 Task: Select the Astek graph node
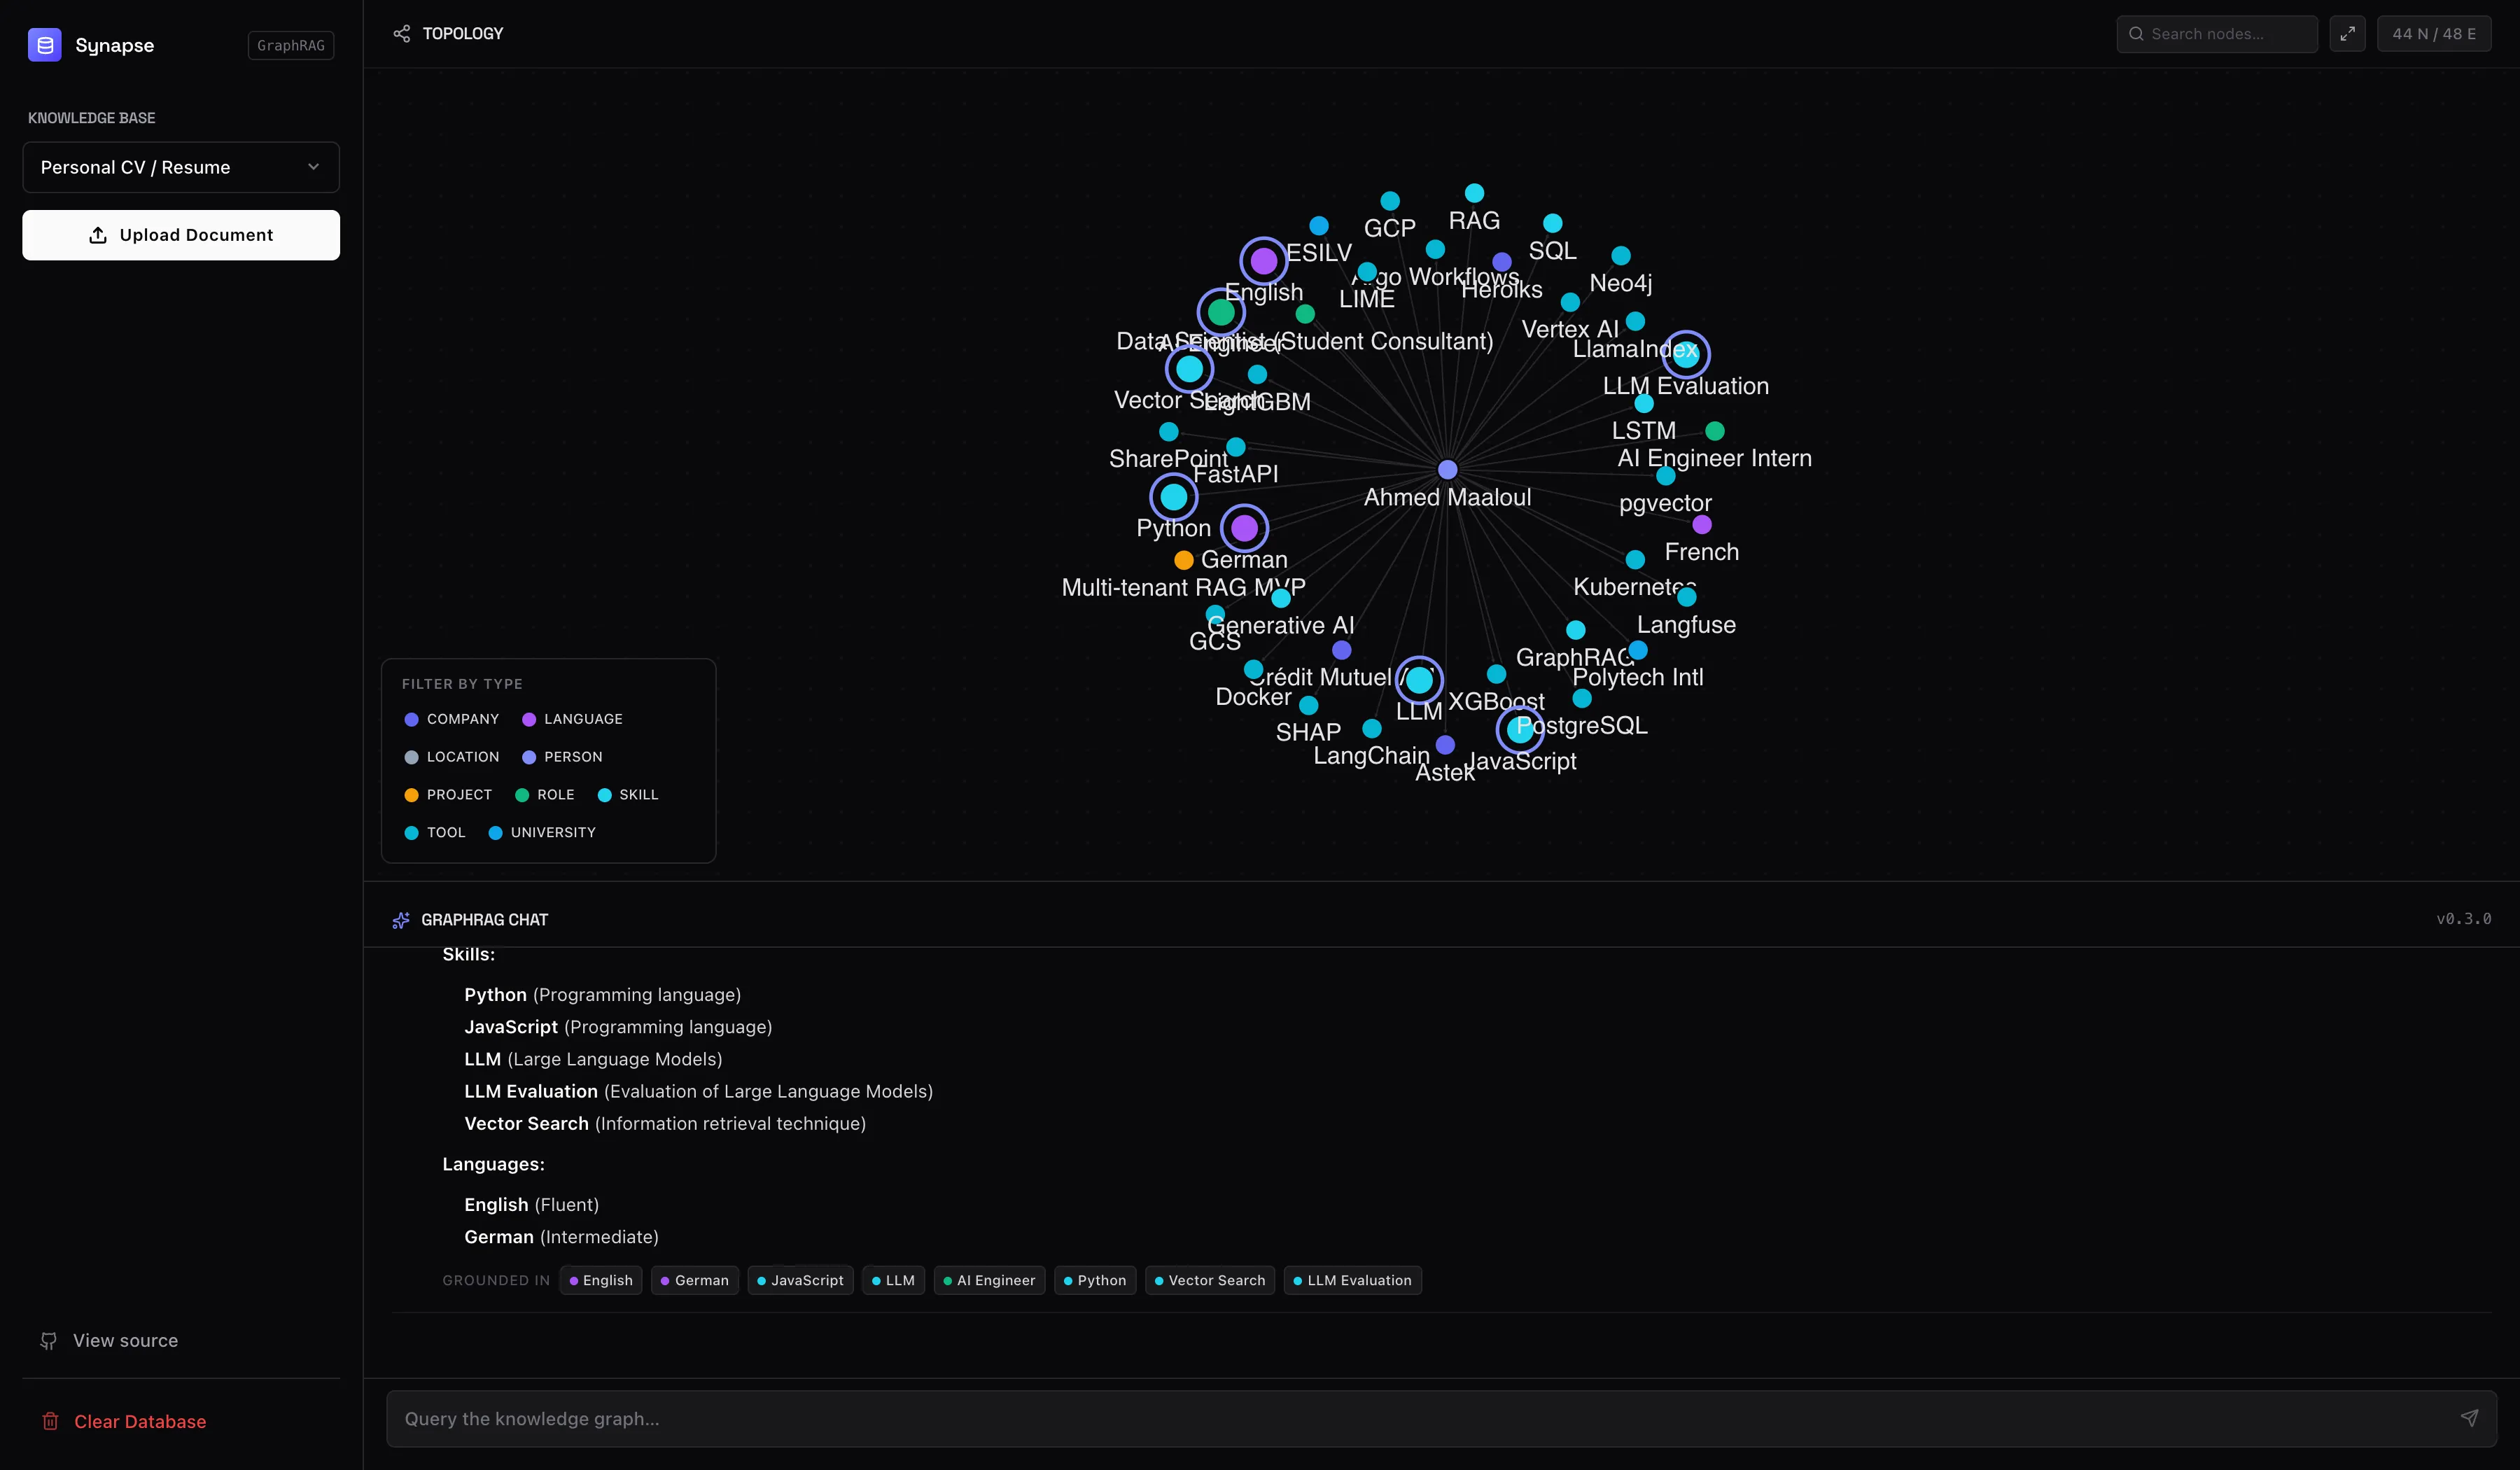[x=1445, y=744]
